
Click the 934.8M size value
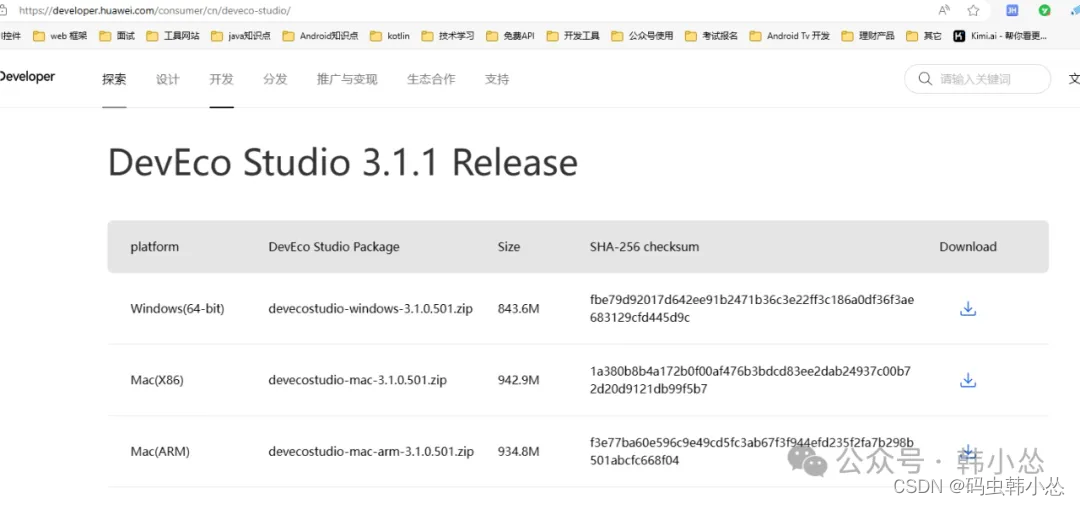[518, 452]
